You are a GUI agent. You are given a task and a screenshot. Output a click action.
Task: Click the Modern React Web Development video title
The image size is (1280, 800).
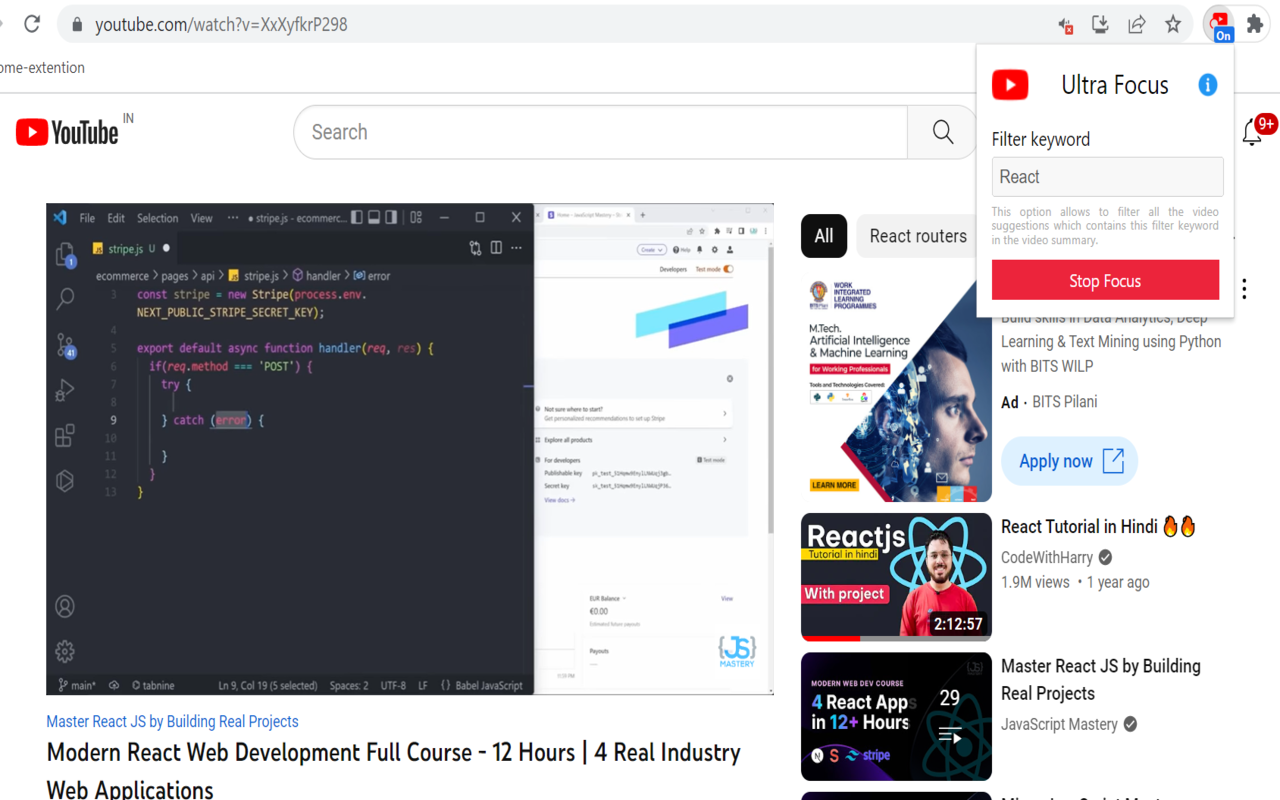394,770
